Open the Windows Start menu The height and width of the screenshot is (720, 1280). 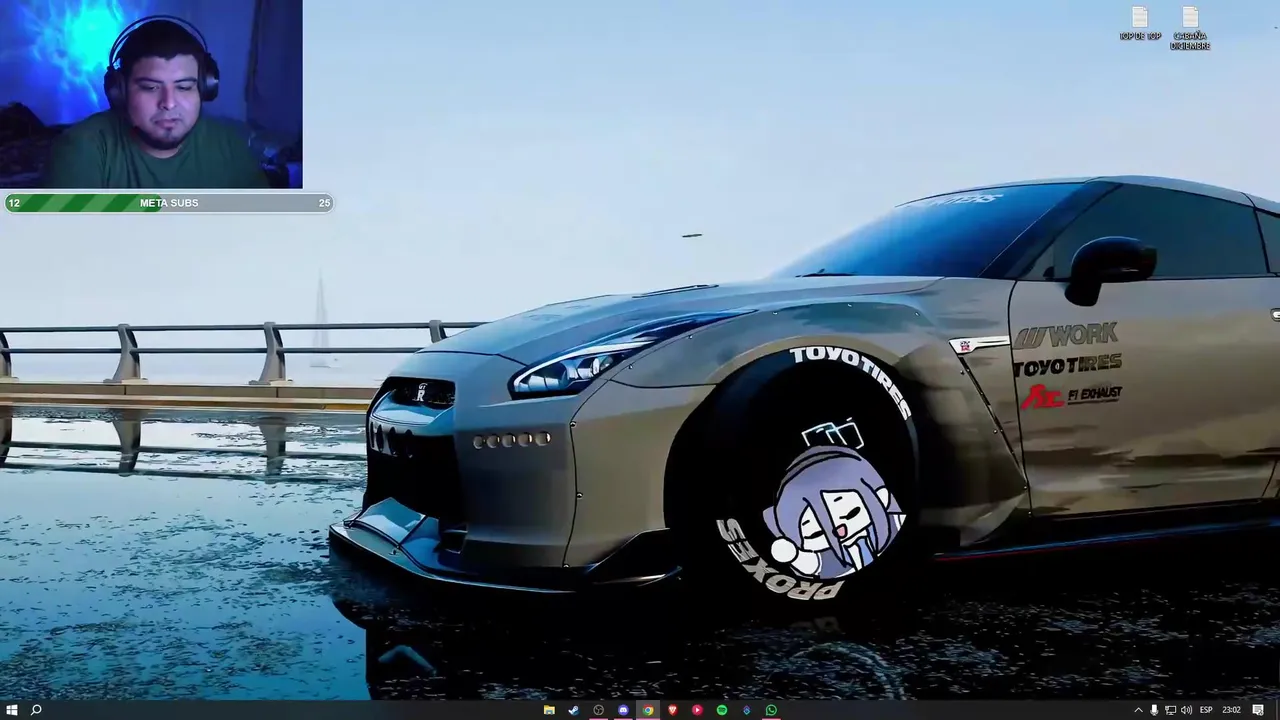[11, 710]
